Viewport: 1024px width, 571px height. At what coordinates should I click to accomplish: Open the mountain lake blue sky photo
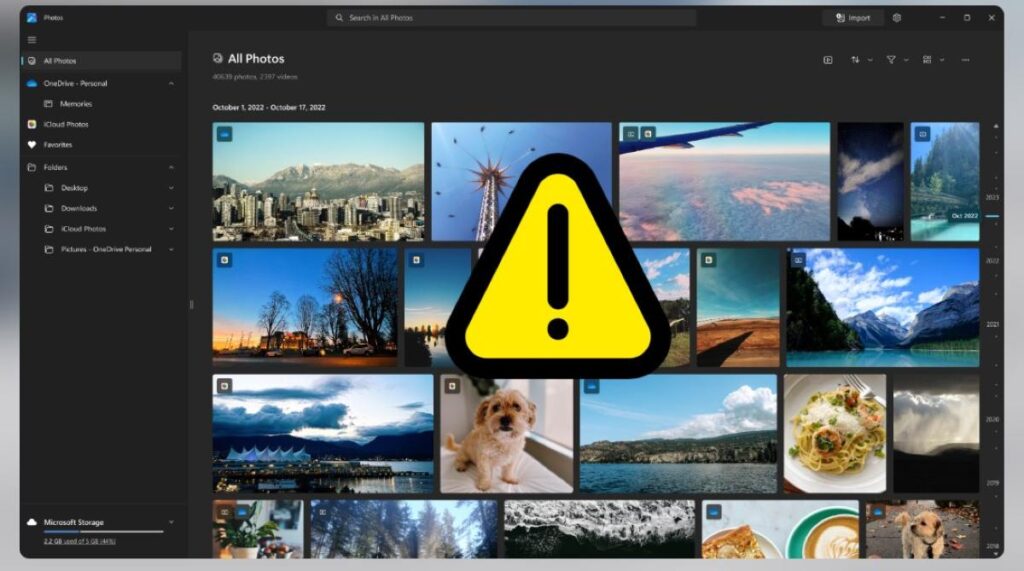[x=883, y=307]
